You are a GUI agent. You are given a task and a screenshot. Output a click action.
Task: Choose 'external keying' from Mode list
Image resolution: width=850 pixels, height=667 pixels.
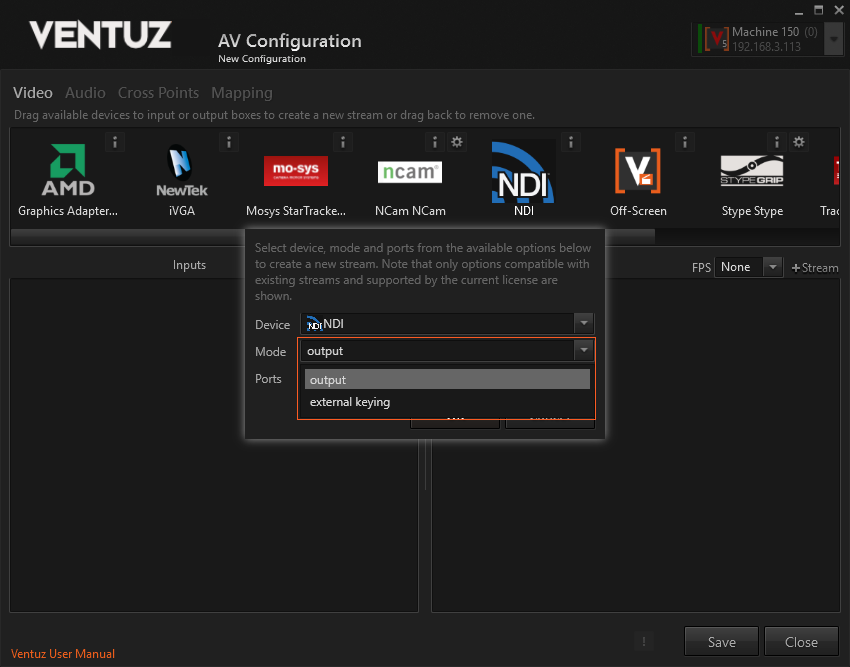[x=350, y=402]
